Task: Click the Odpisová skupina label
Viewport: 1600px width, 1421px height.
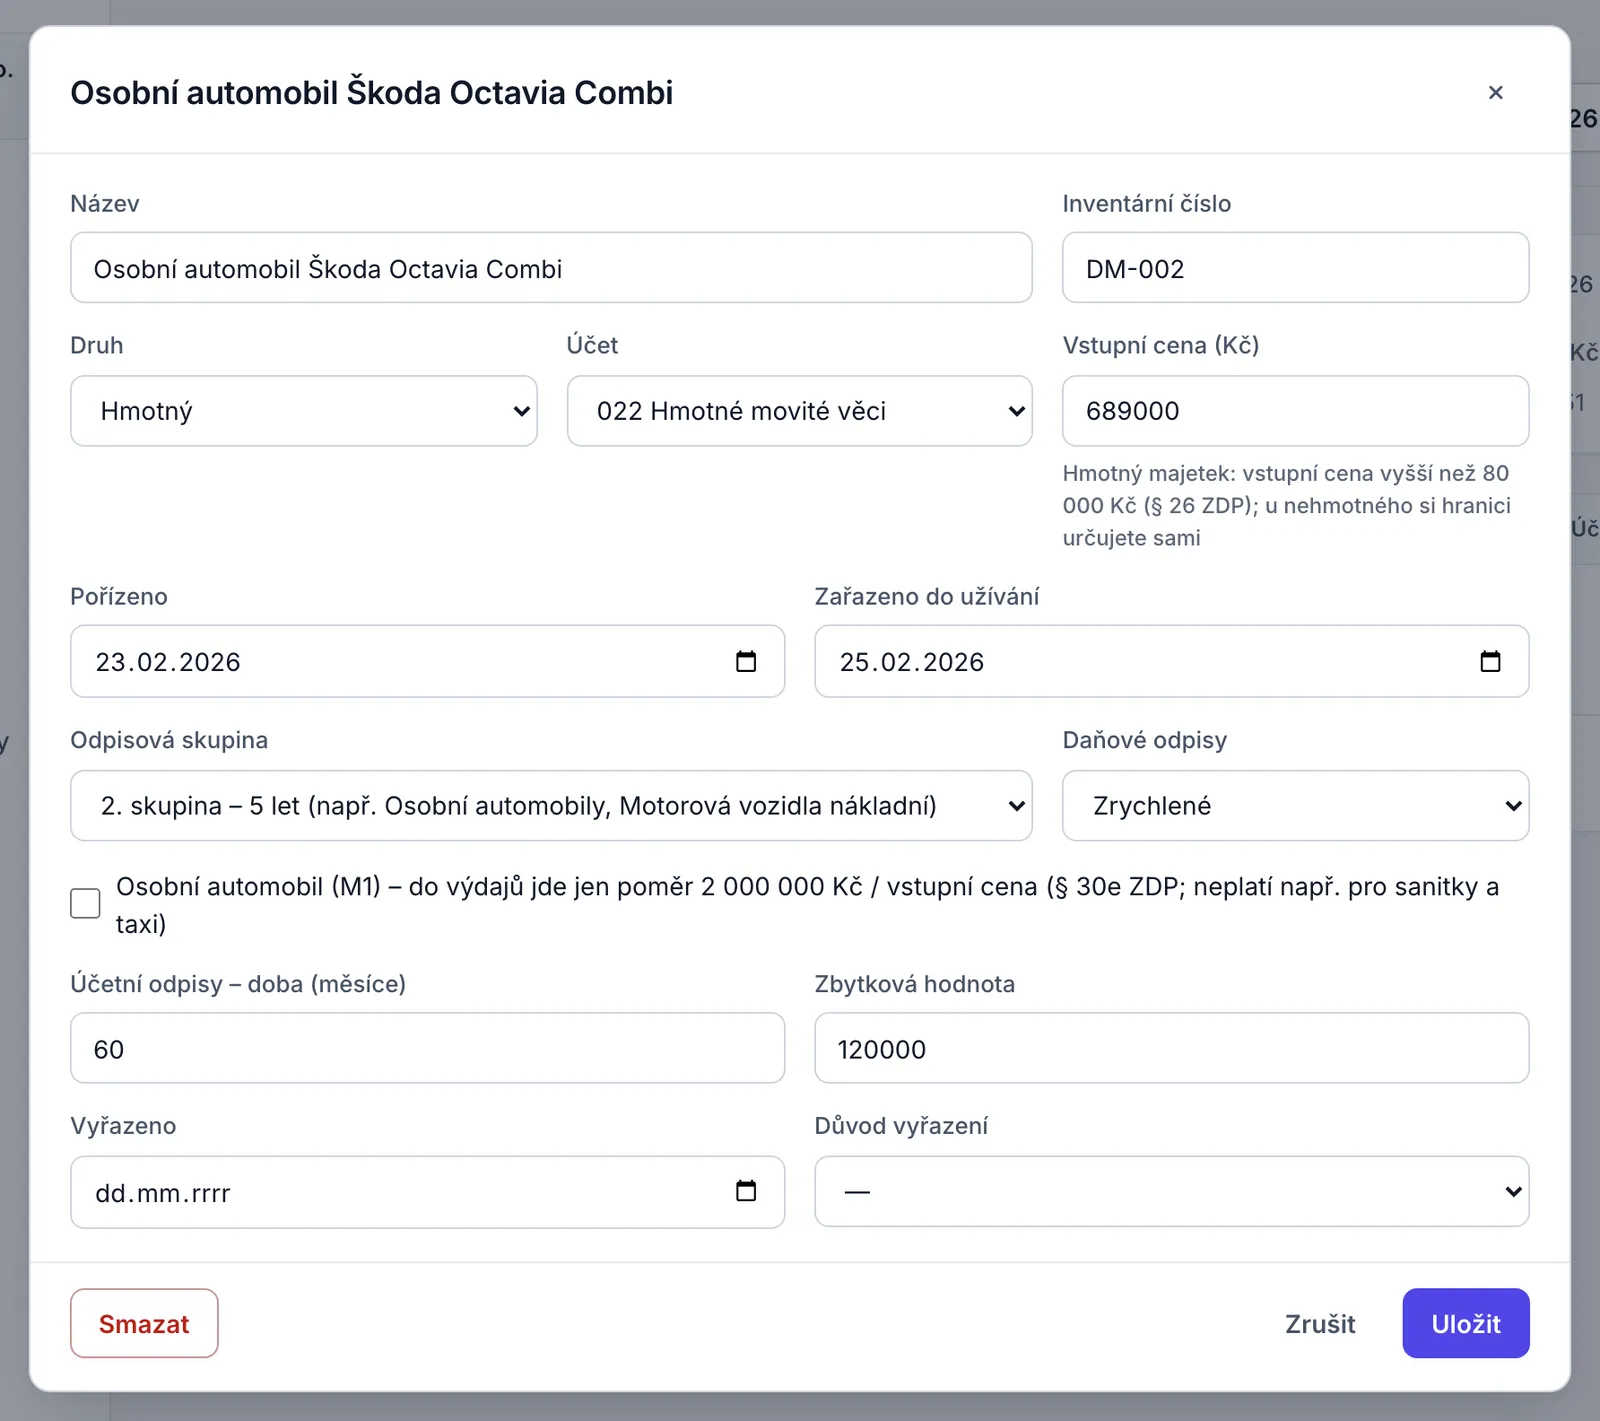Action: 169,740
